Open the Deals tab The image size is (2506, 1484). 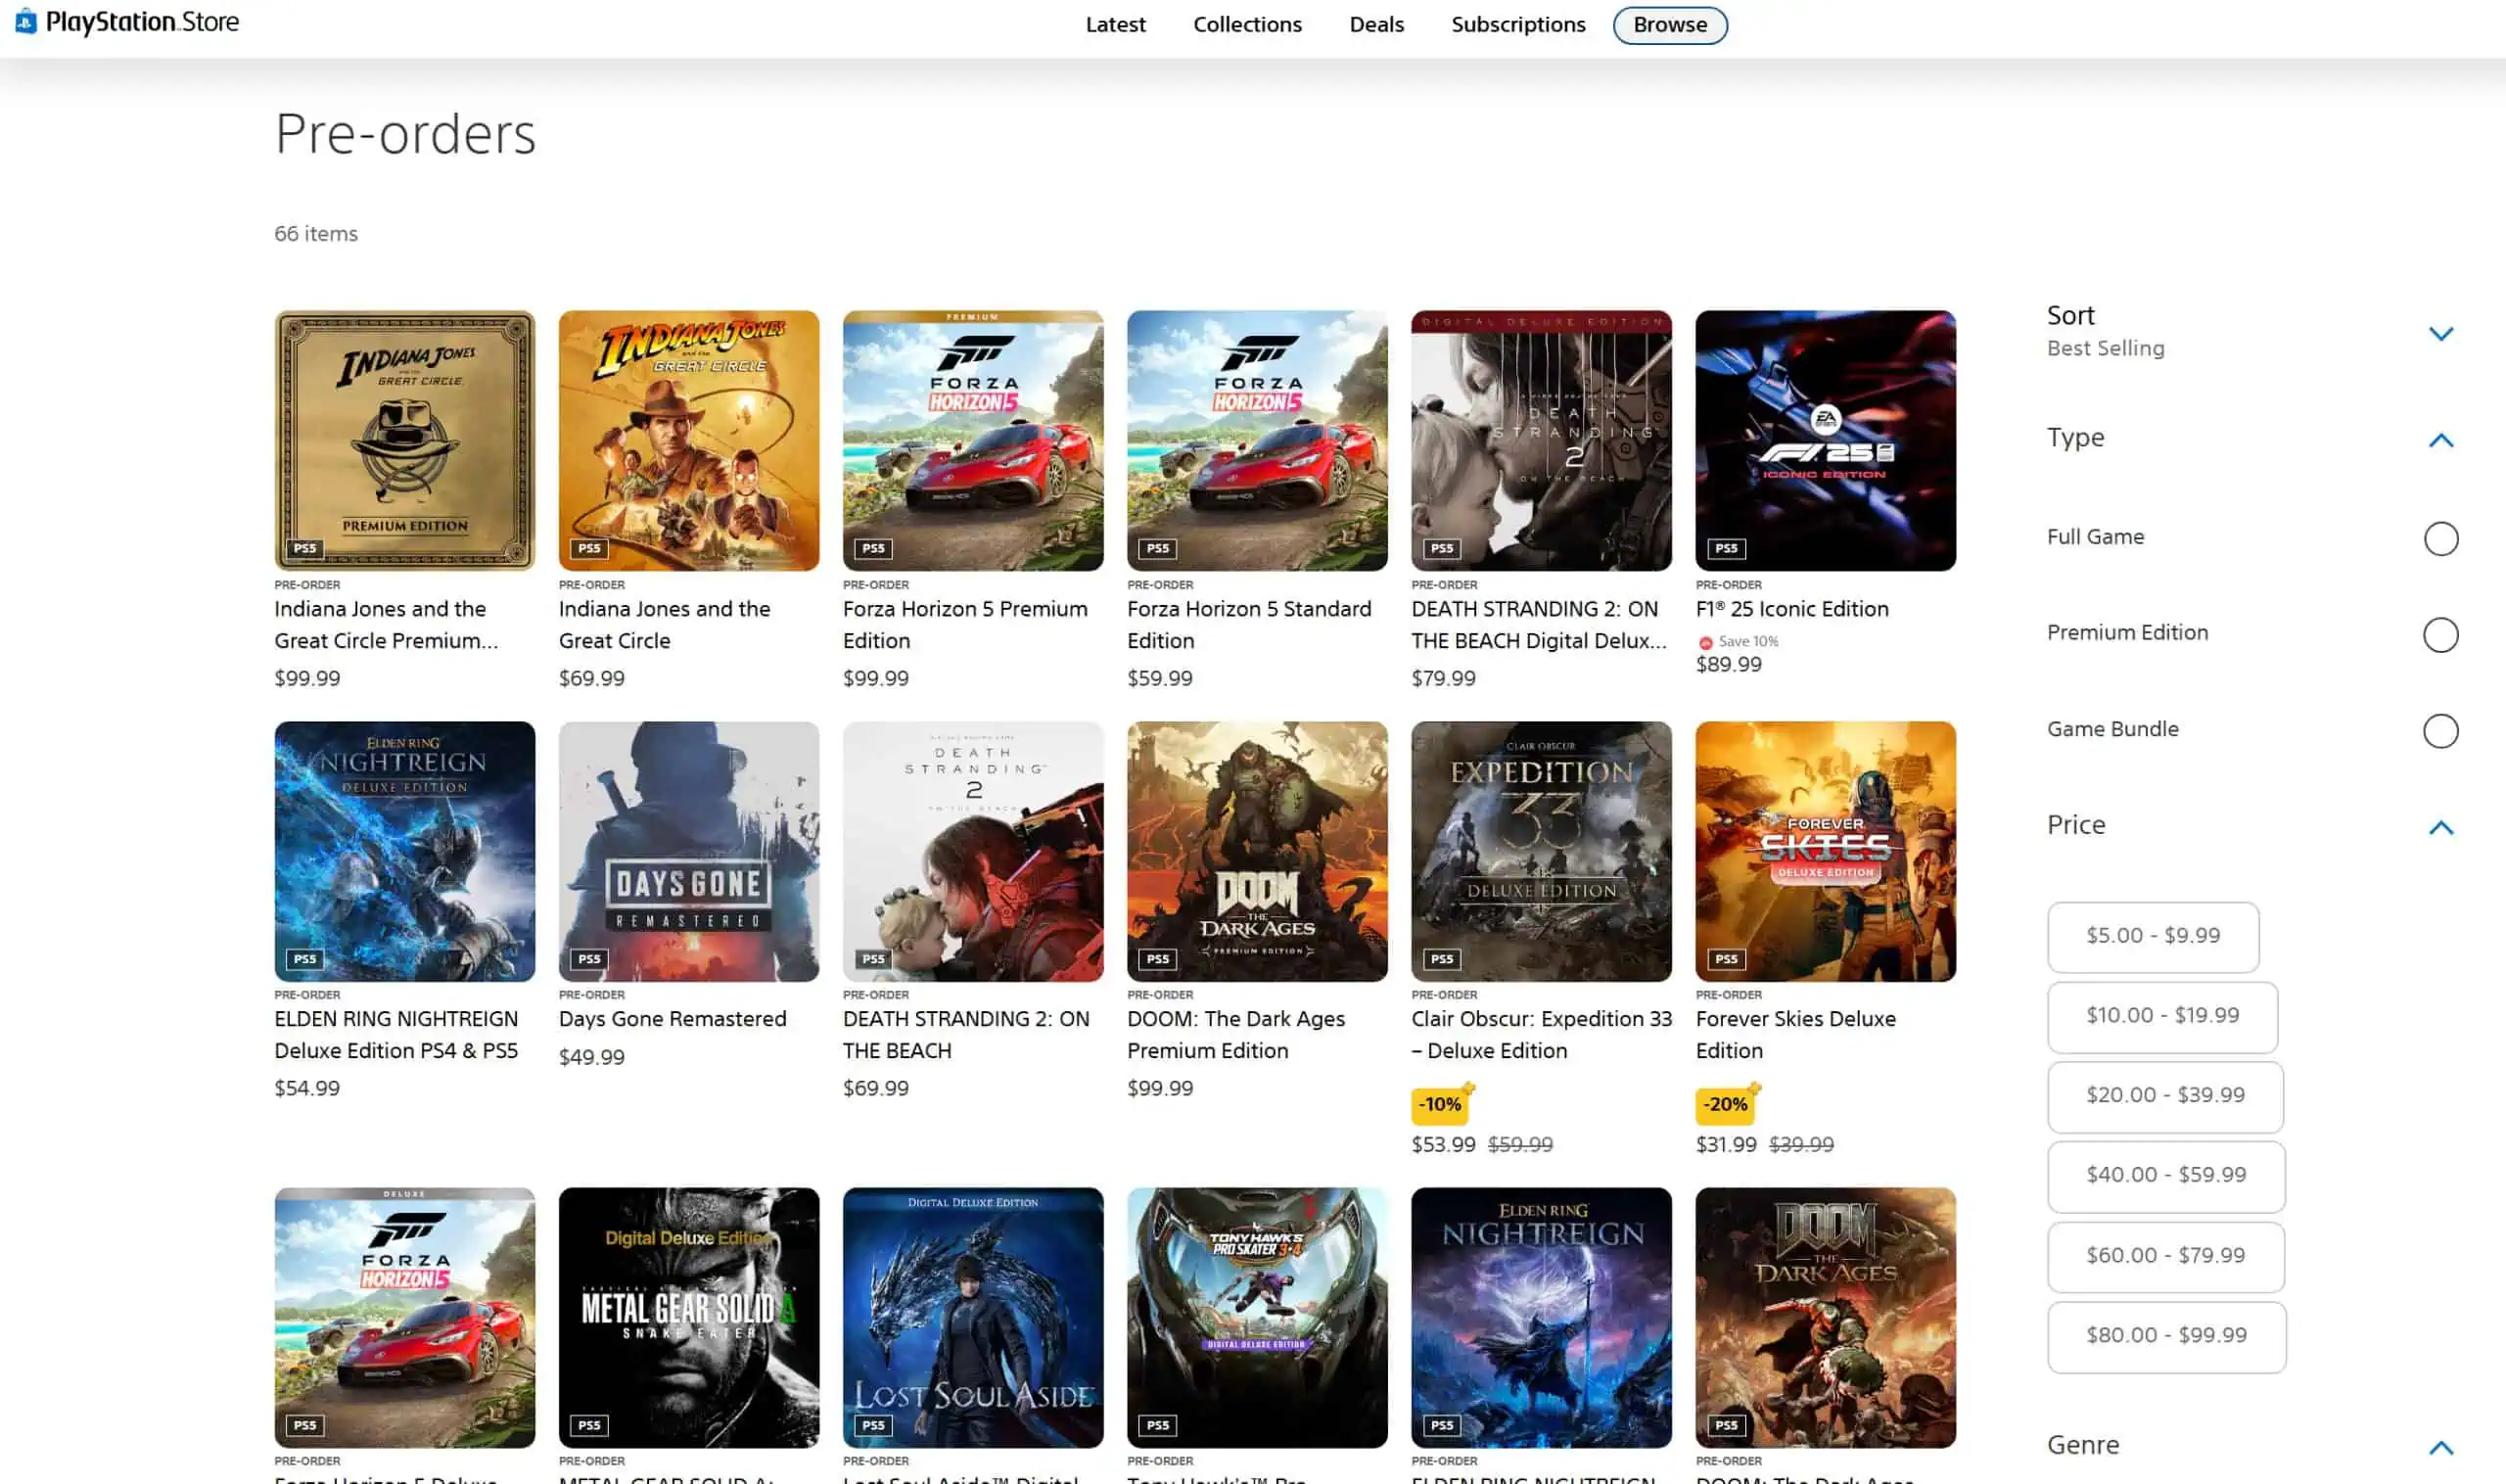click(x=1376, y=25)
